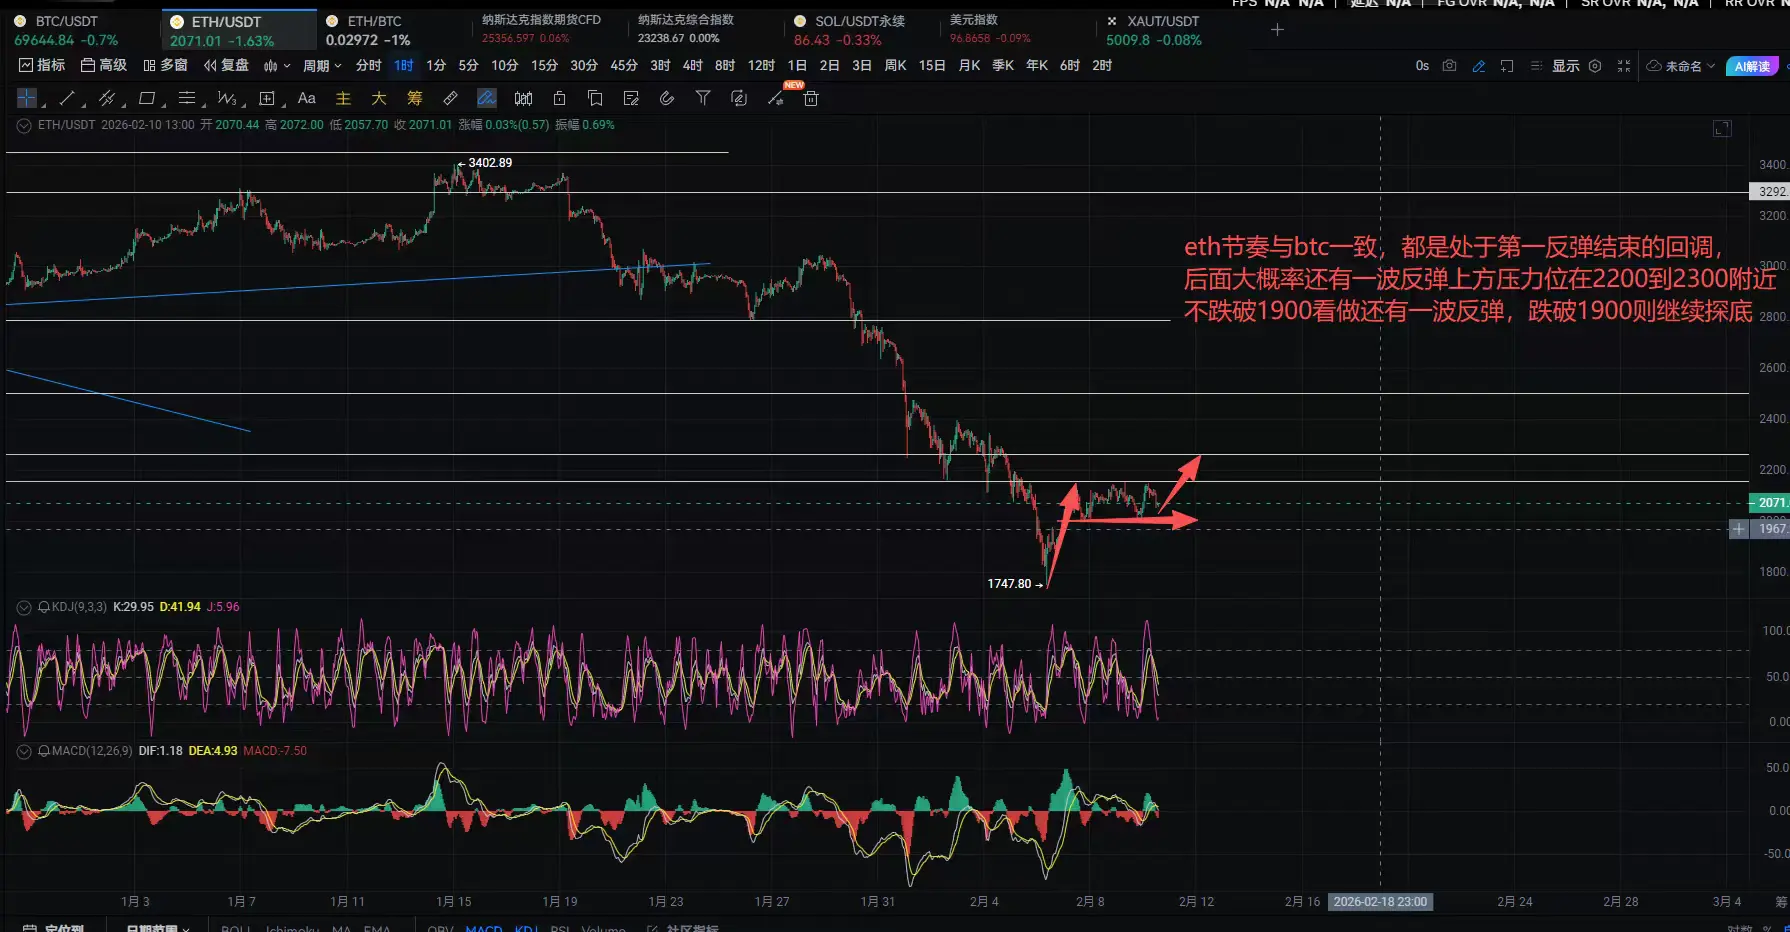Viewport: 1790px width, 932px height.
Task: Choose the Elliott wave W3 tool
Action: pyautogui.click(x=227, y=98)
